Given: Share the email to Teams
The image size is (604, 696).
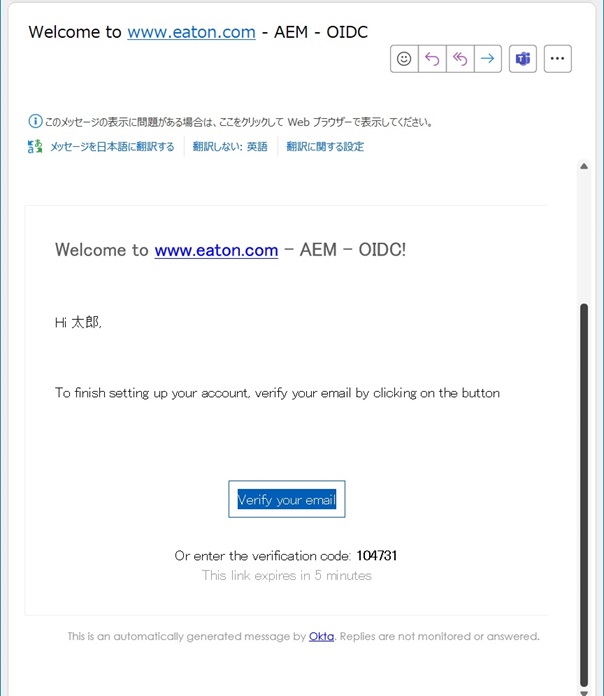Looking at the screenshot, I should tap(523, 59).
